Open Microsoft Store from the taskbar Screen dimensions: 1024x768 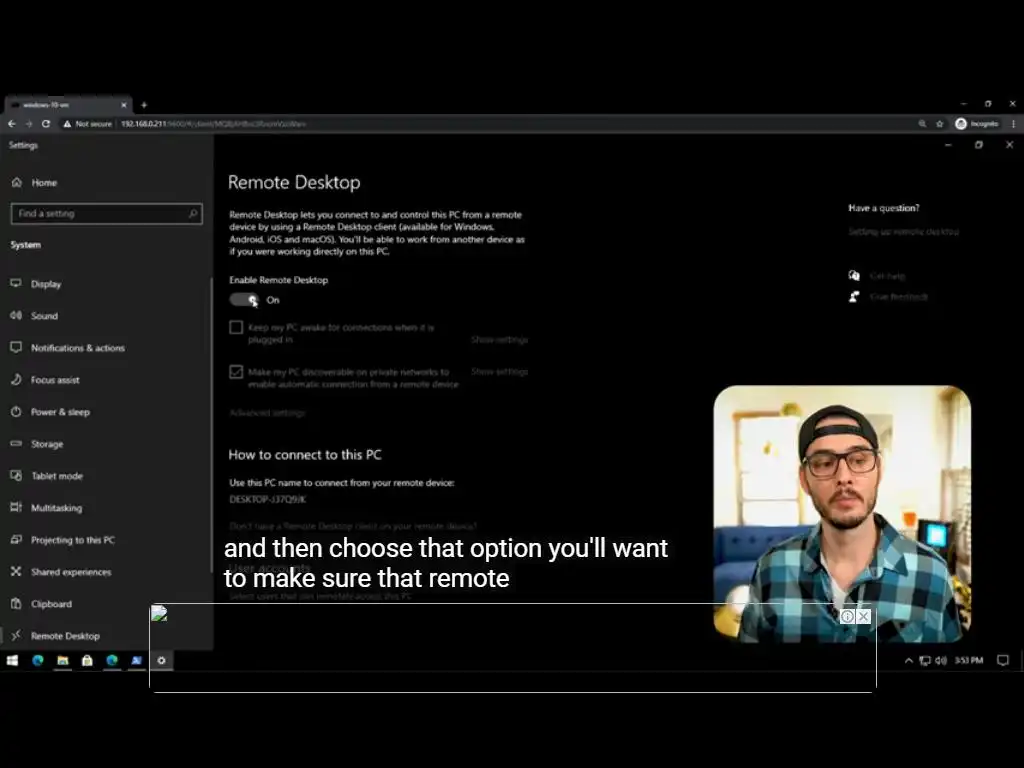tap(87, 660)
